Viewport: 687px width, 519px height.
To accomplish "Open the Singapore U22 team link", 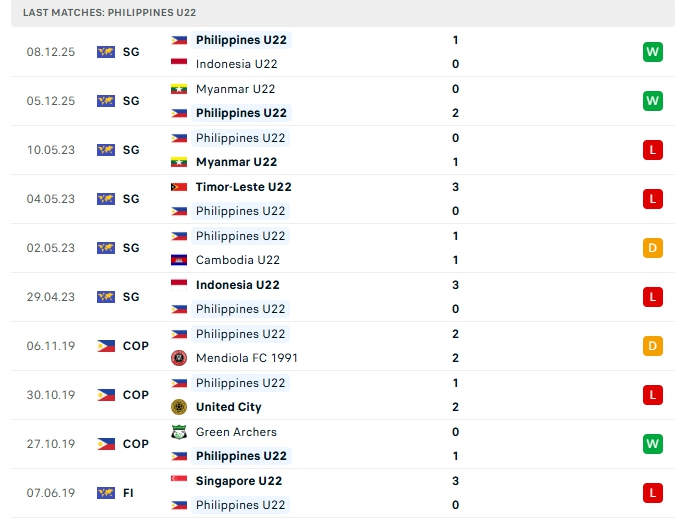I will (x=238, y=481).
